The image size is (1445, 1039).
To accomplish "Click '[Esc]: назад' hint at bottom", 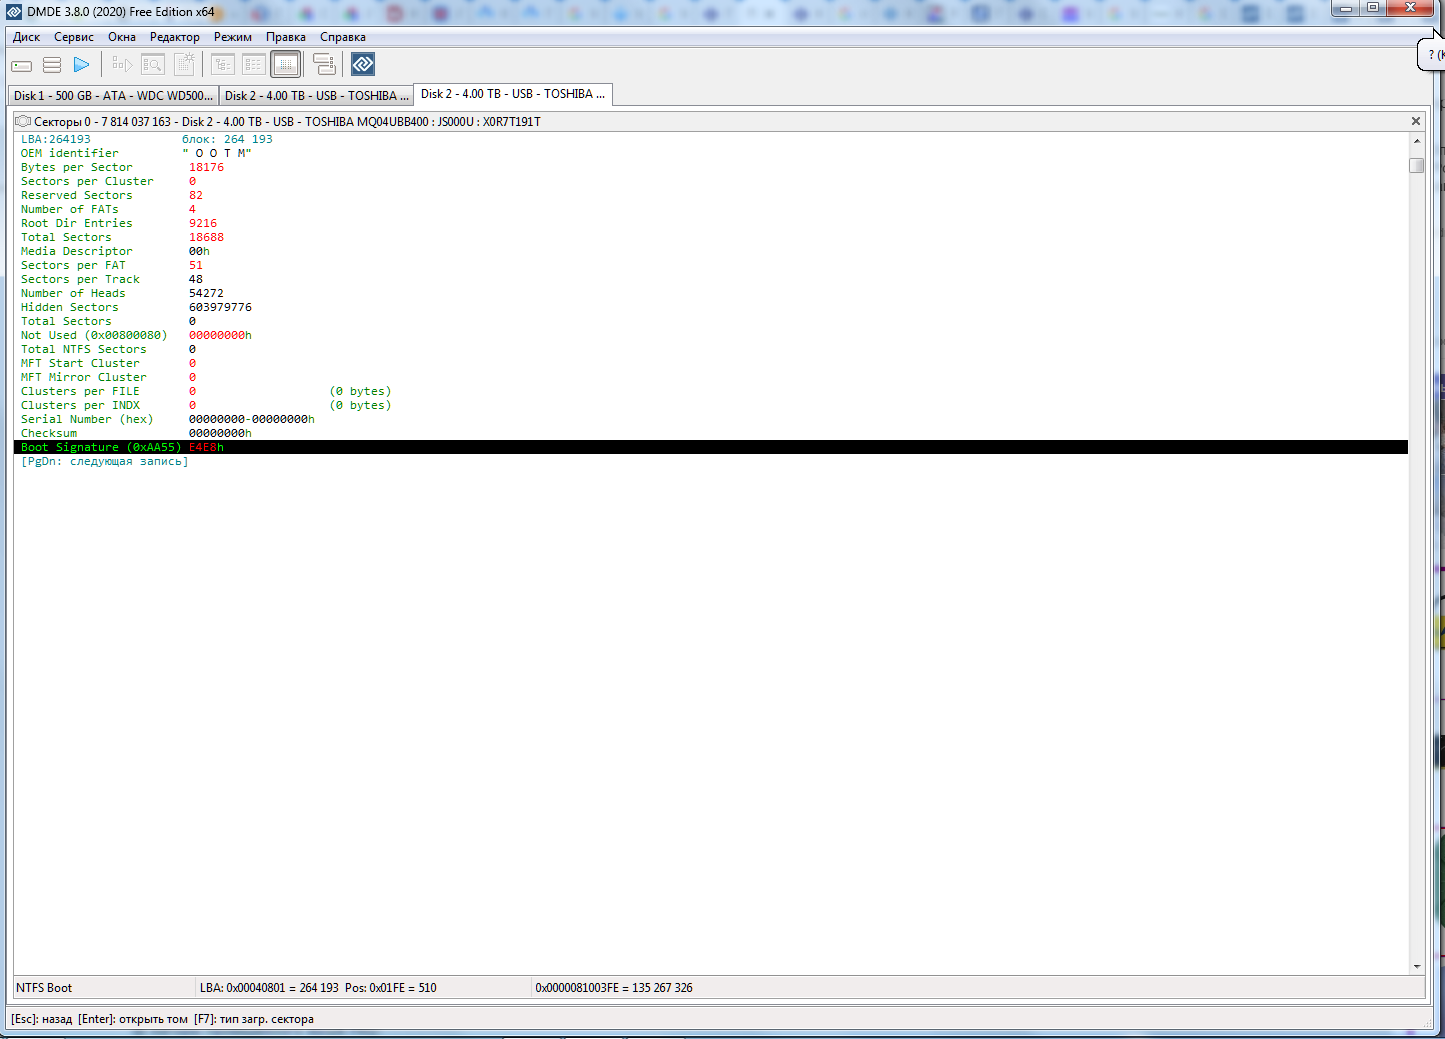I will click(x=42, y=1019).
